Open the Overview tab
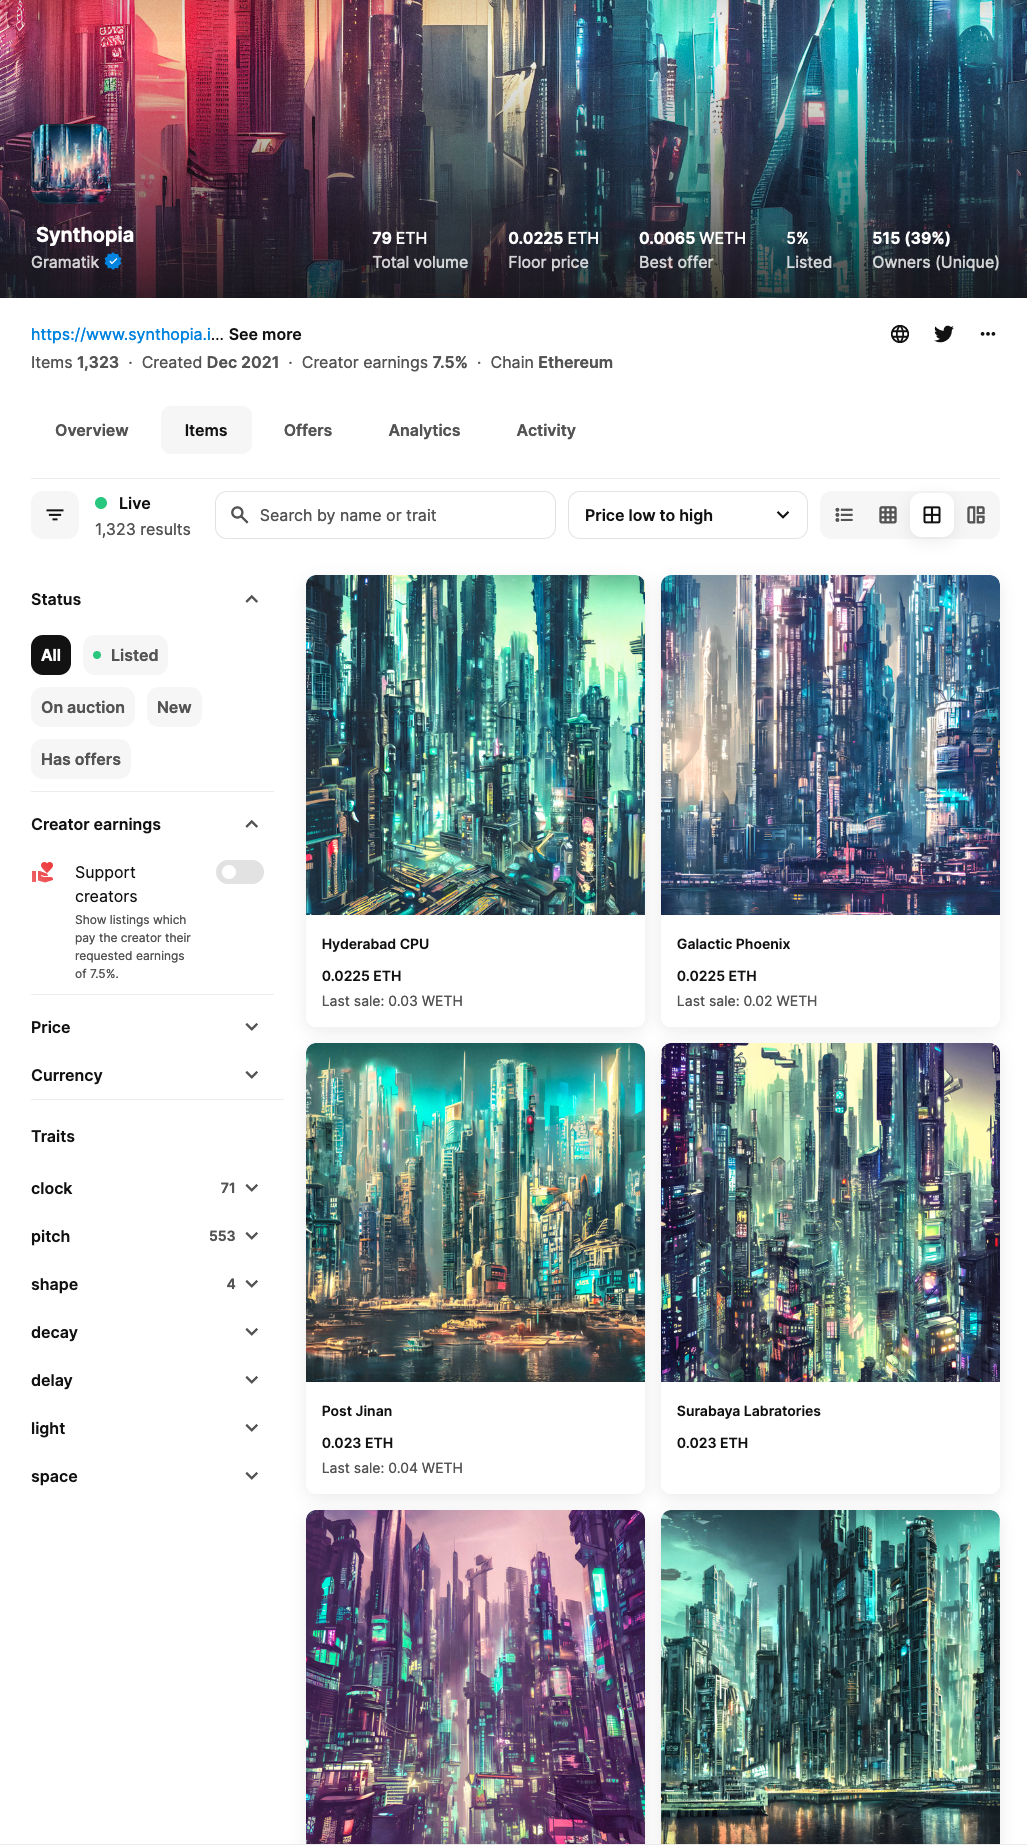The image size is (1027, 1845). (x=92, y=430)
